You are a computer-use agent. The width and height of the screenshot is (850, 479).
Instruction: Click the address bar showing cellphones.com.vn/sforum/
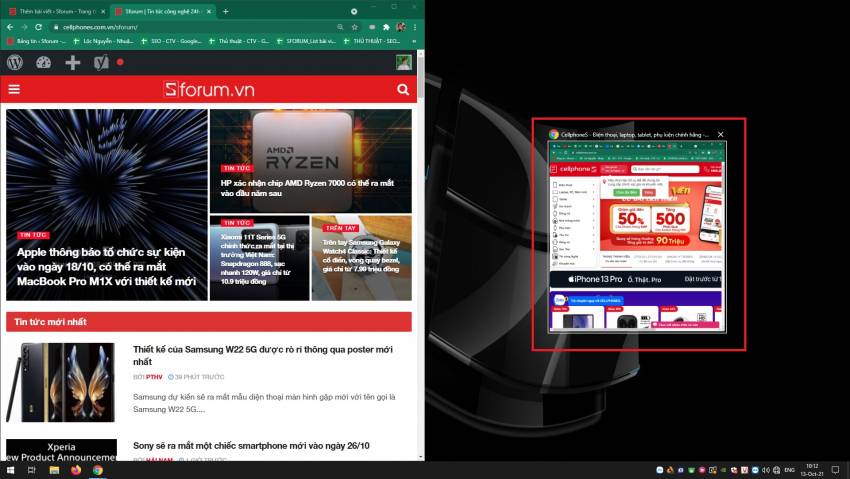point(195,27)
